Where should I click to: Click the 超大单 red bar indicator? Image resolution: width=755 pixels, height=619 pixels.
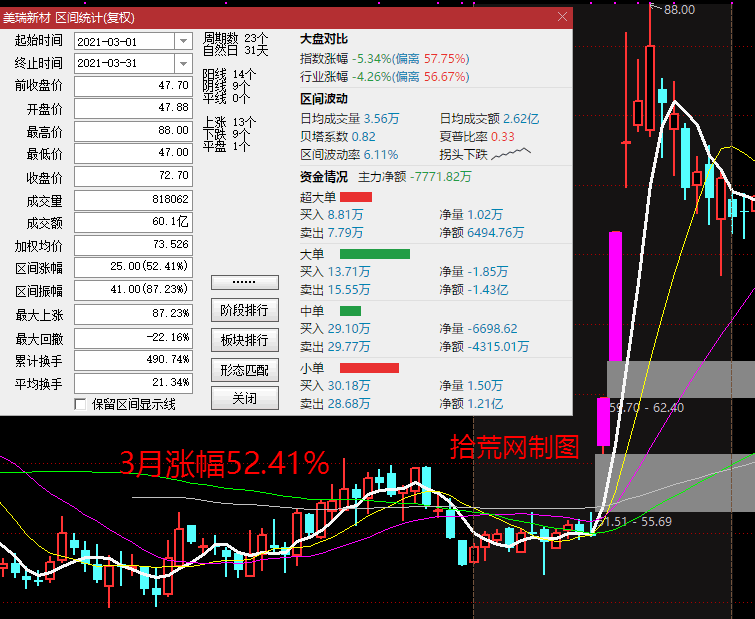tap(356, 197)
